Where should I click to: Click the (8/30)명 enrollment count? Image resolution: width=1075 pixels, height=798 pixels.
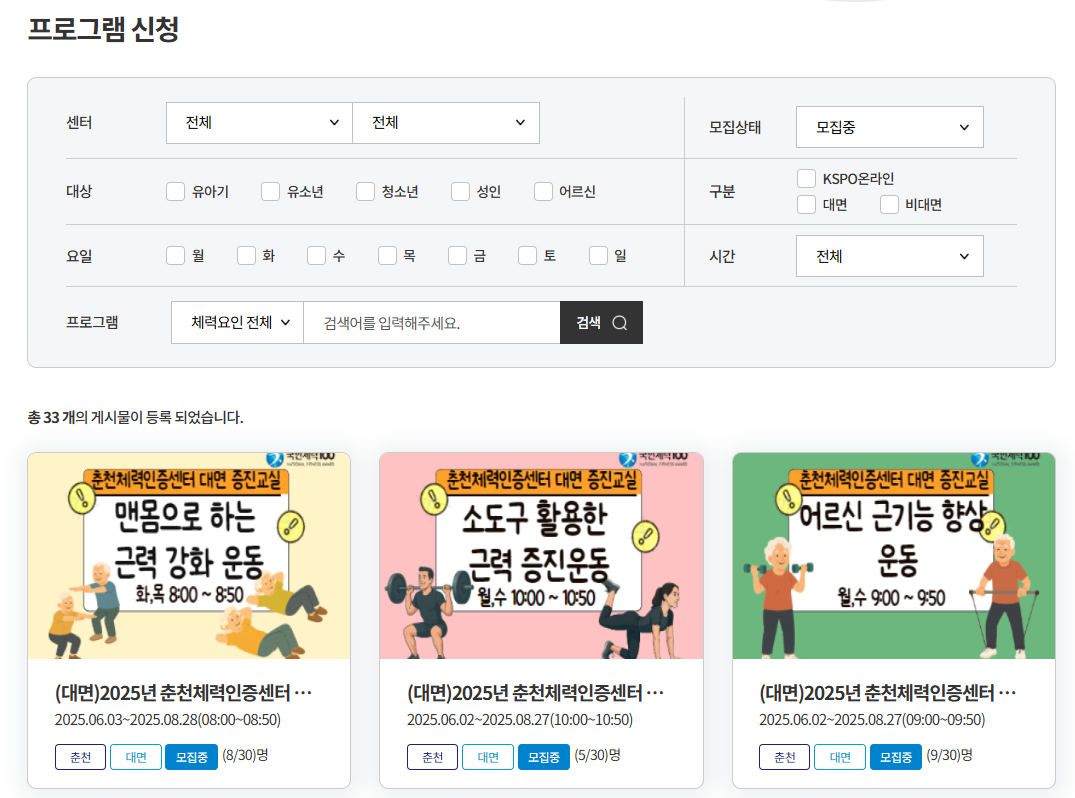click(245, 755)
